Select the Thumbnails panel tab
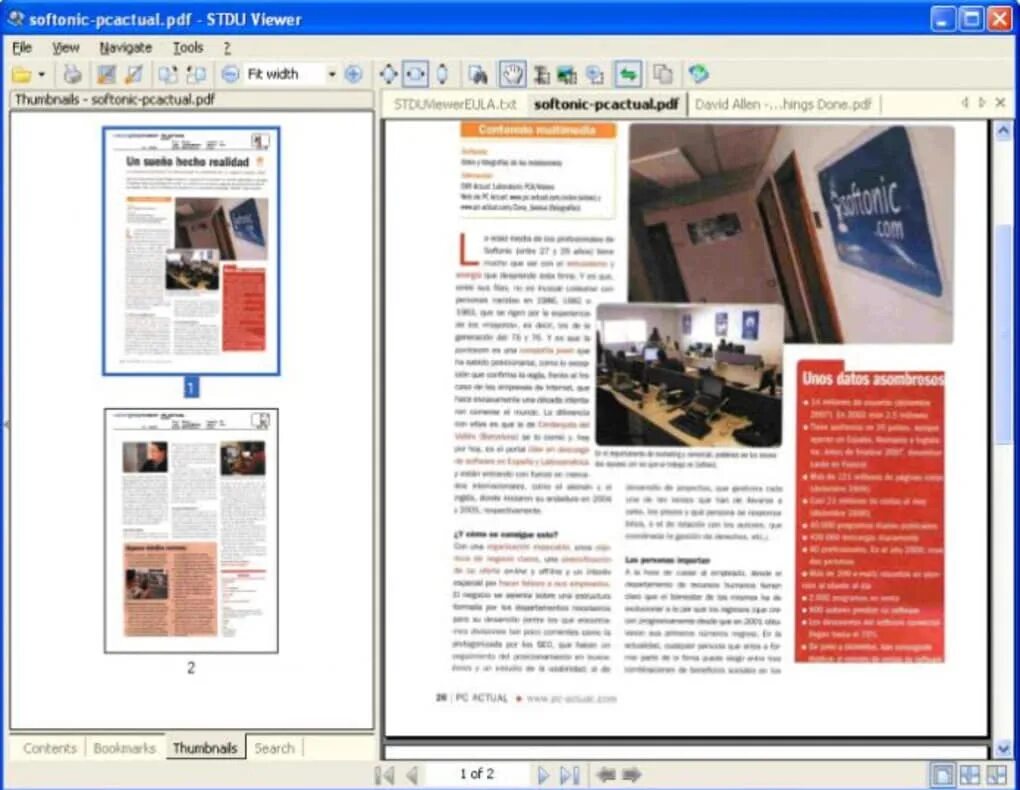This screenshot has height=790, width=1020. pos(205,748)
